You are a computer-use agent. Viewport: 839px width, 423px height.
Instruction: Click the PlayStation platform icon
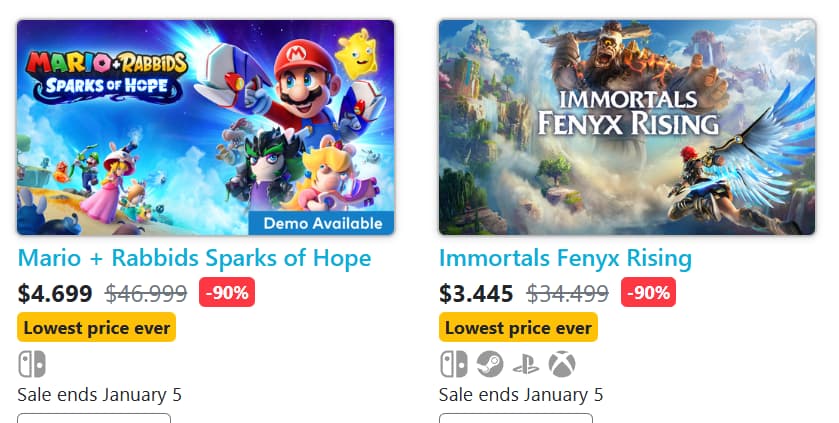point(525,364)
